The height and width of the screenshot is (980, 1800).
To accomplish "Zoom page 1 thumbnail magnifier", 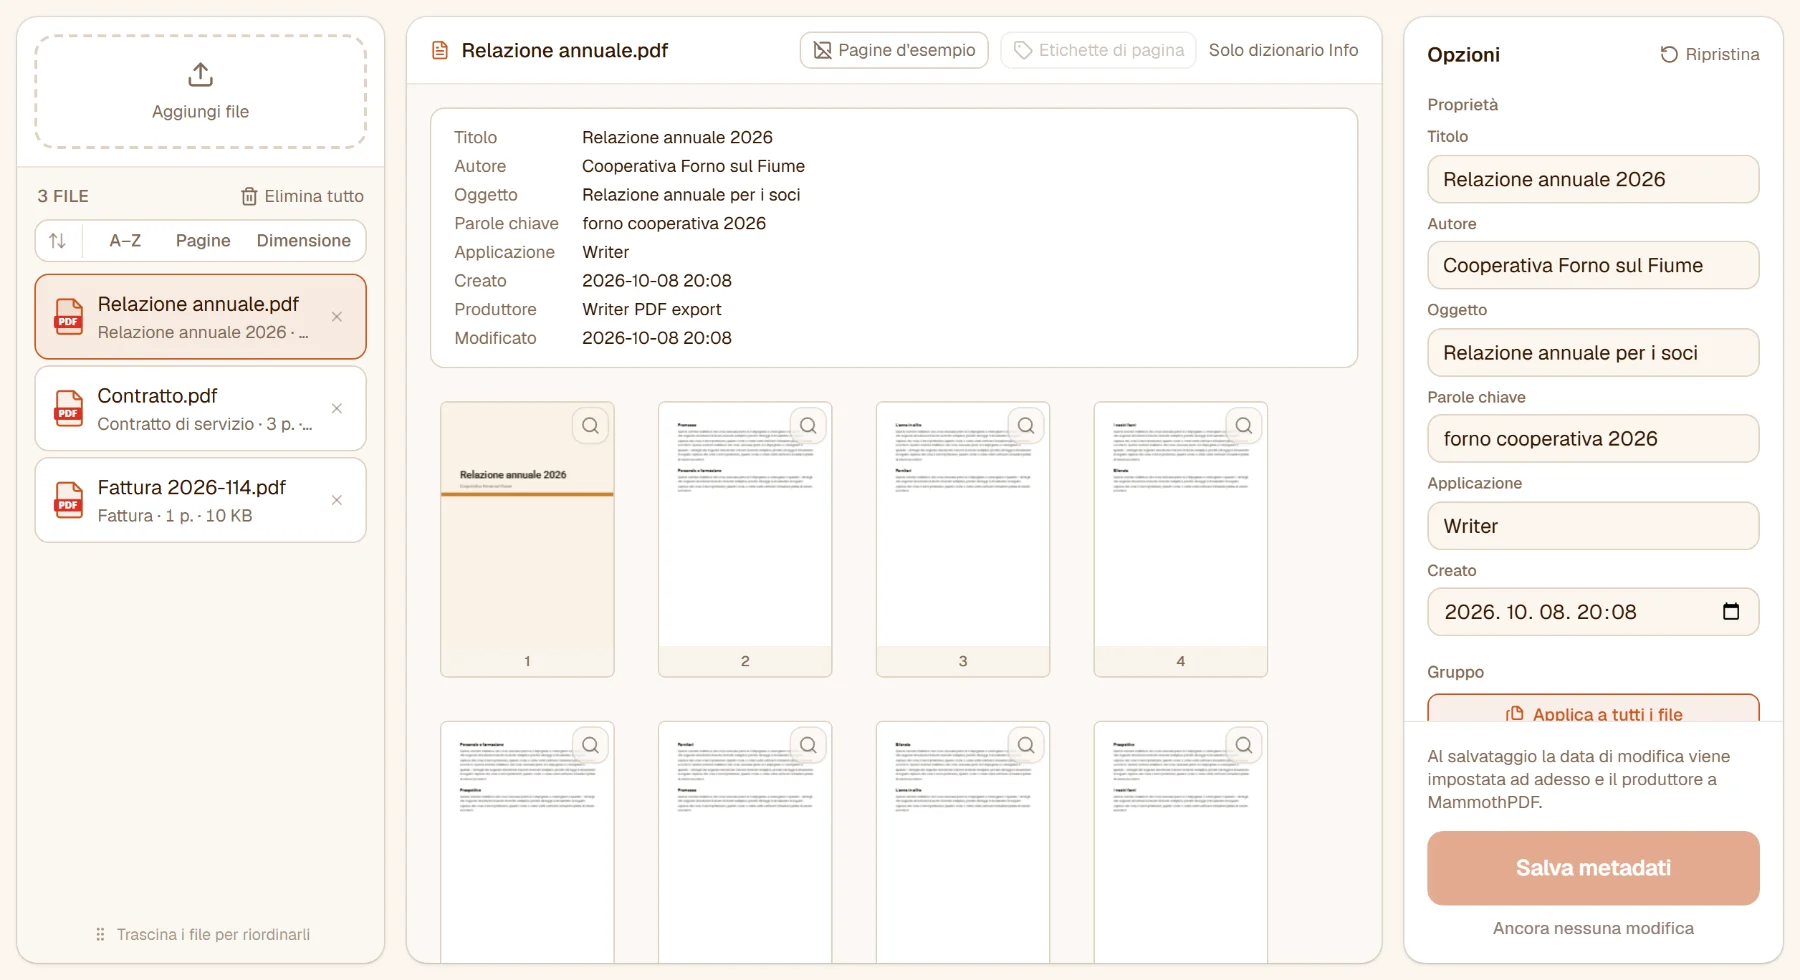I will point(590,426).
